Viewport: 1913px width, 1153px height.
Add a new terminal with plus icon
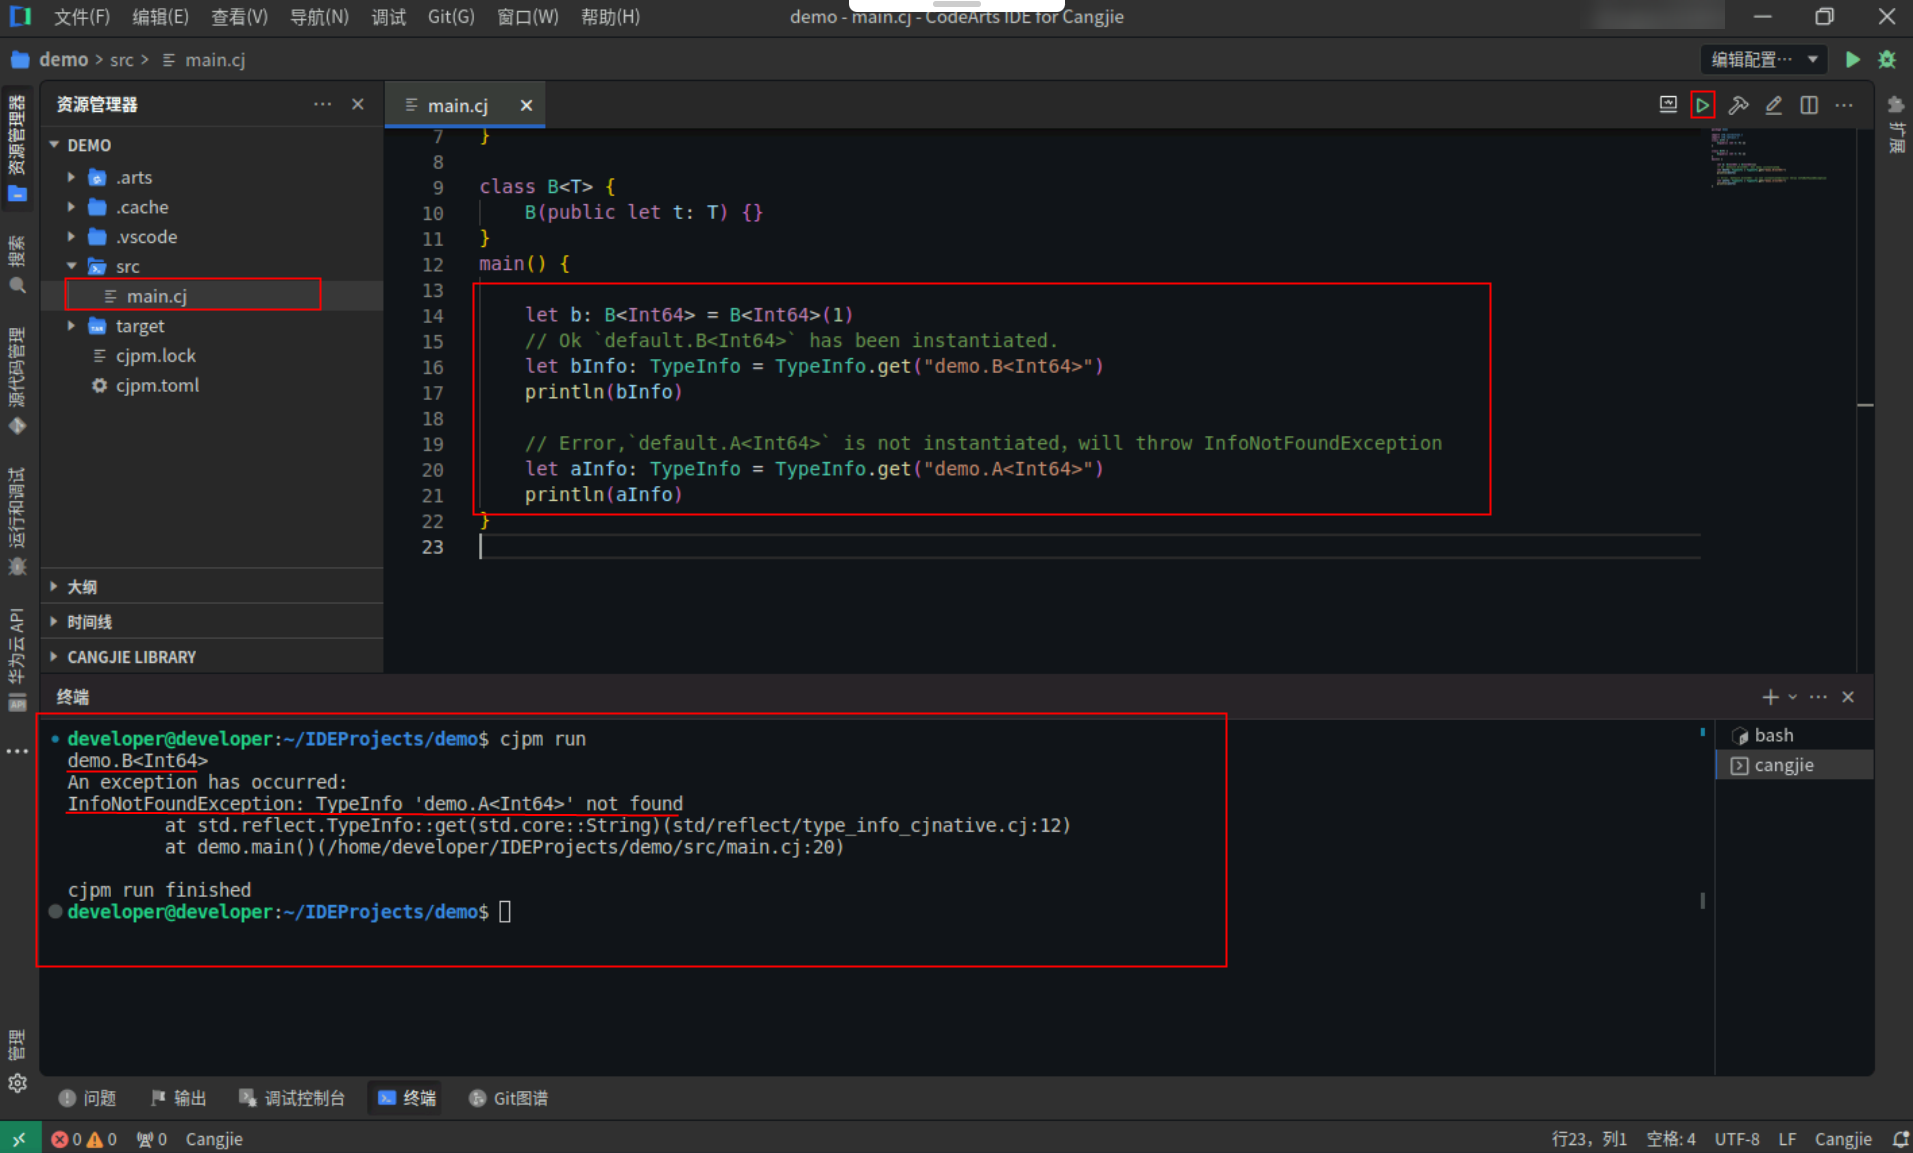coord(1770,697)
